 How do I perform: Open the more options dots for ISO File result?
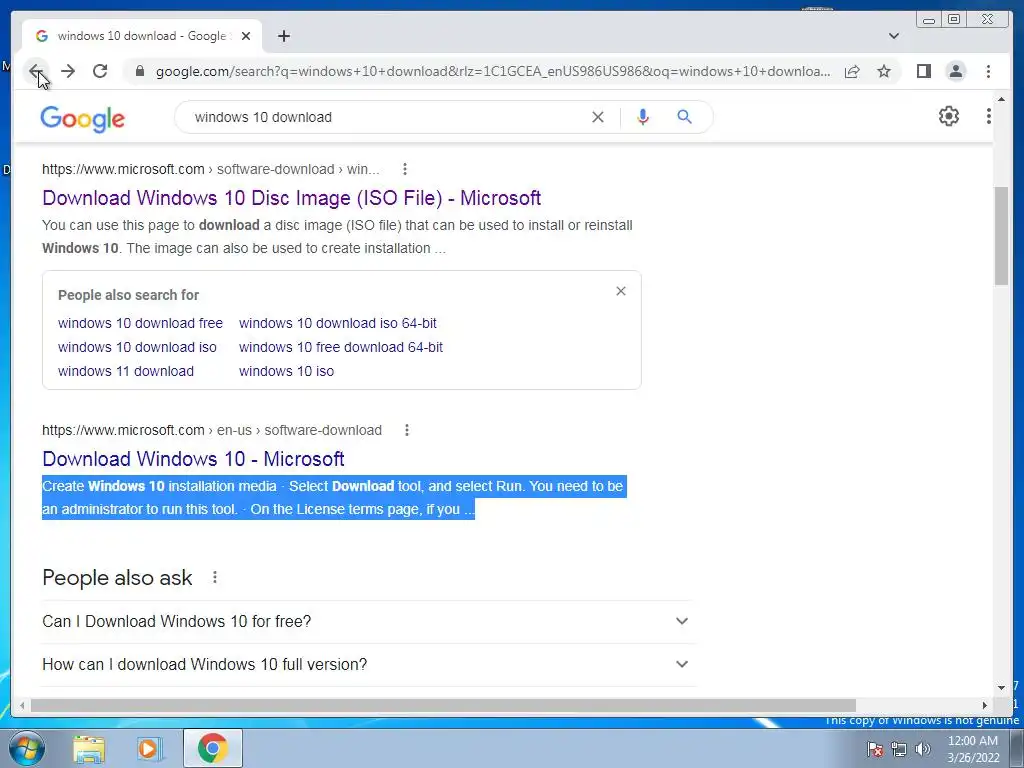405,169
